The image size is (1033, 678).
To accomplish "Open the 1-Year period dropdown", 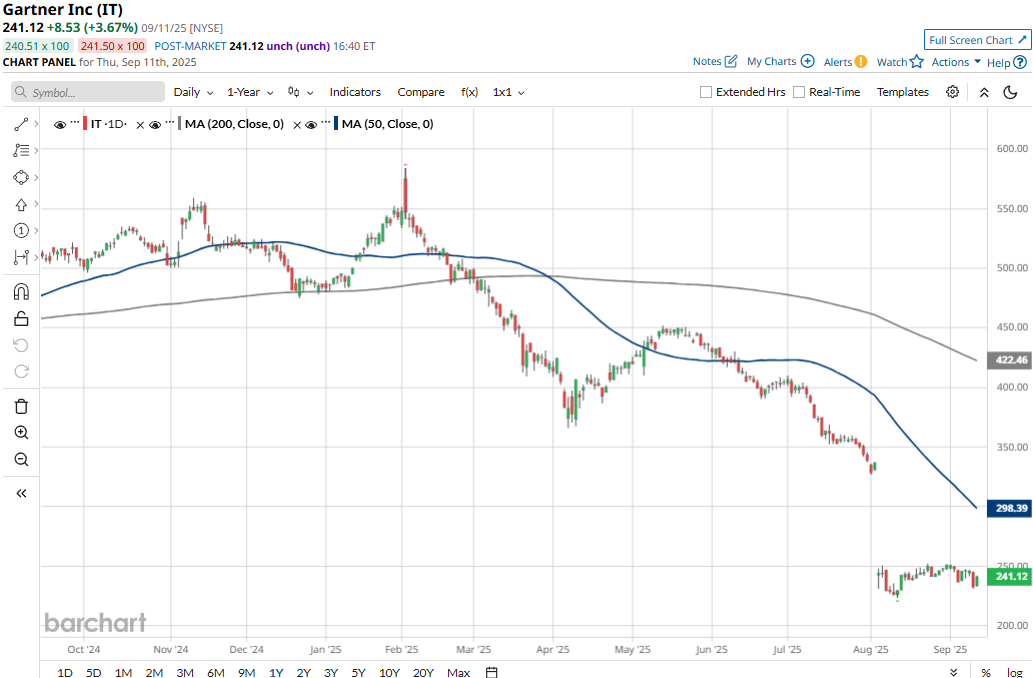I will (250, 92).
